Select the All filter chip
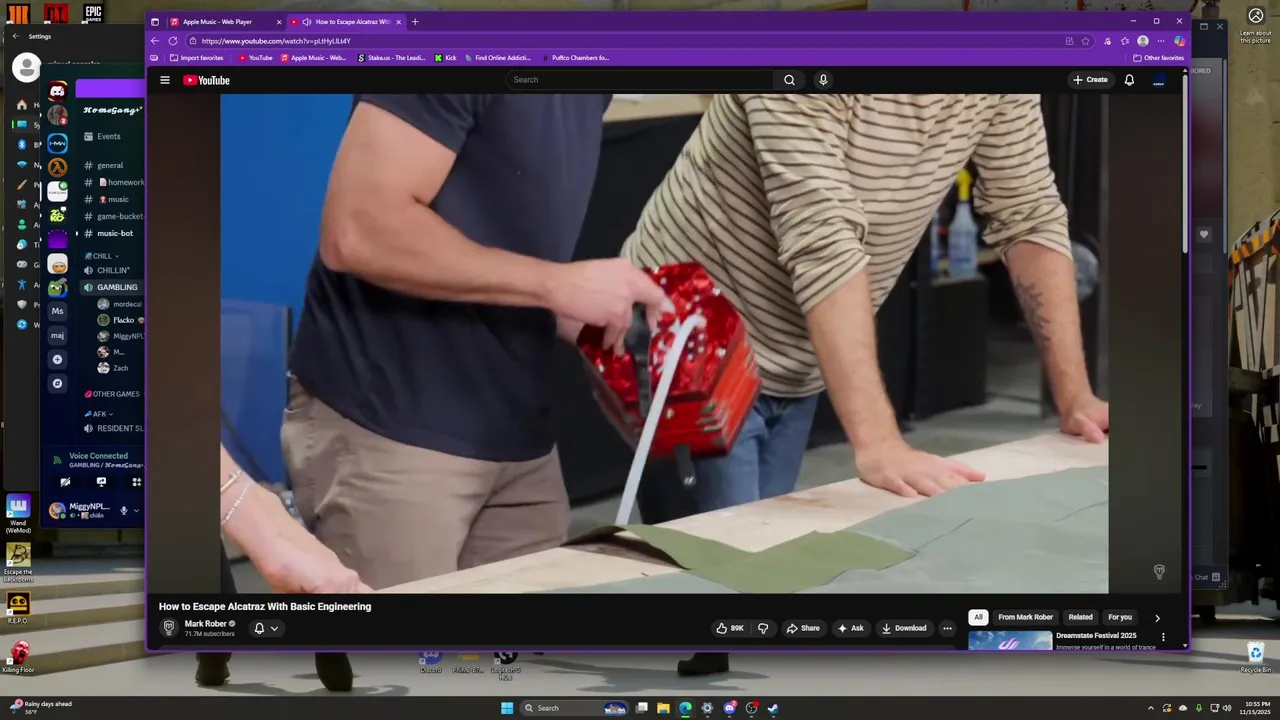 pyautogui.click(x=978, y=617)
